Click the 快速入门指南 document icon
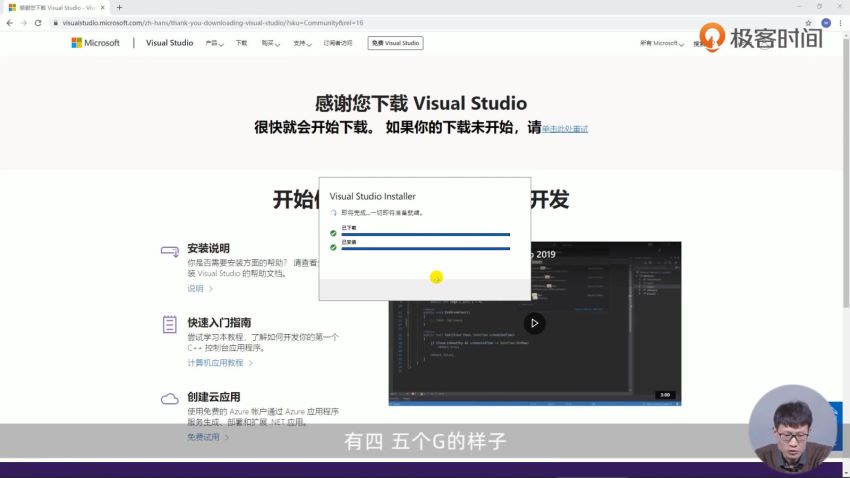The height and width of the screenshot is (478, 850). point(170,324)
